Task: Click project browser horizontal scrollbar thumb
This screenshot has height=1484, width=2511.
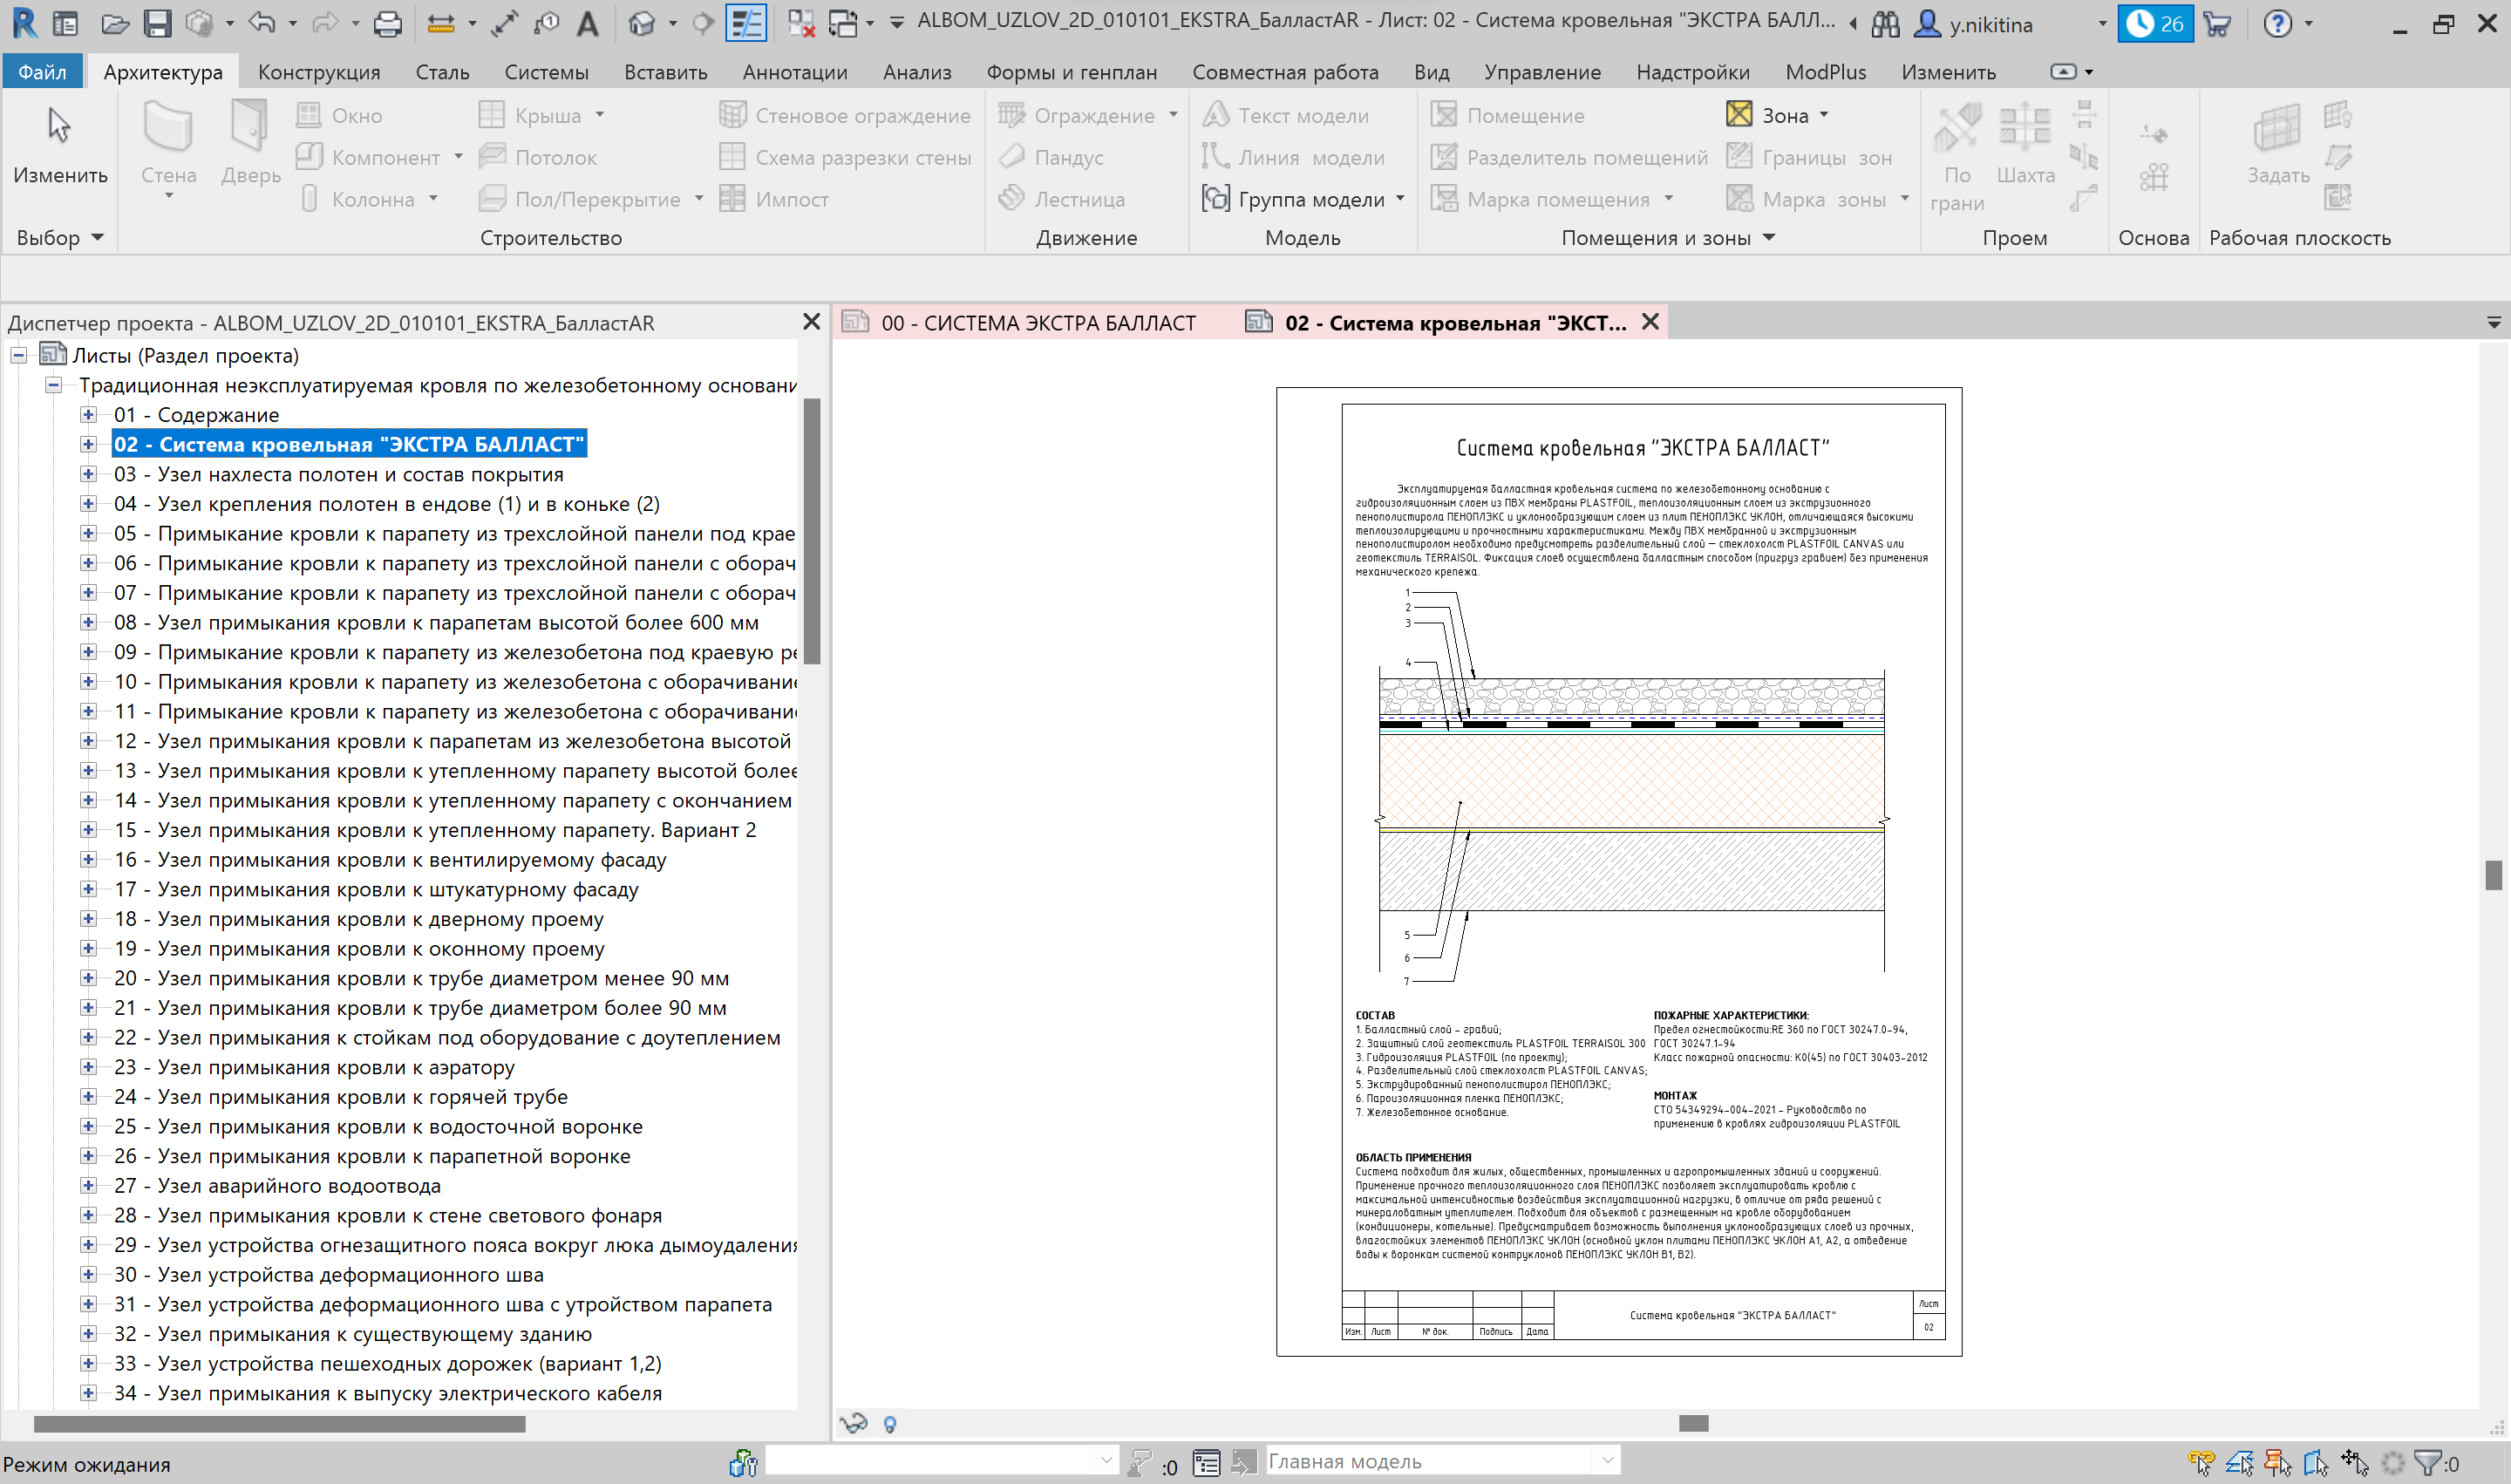Action: click(x=279, y=1423)
